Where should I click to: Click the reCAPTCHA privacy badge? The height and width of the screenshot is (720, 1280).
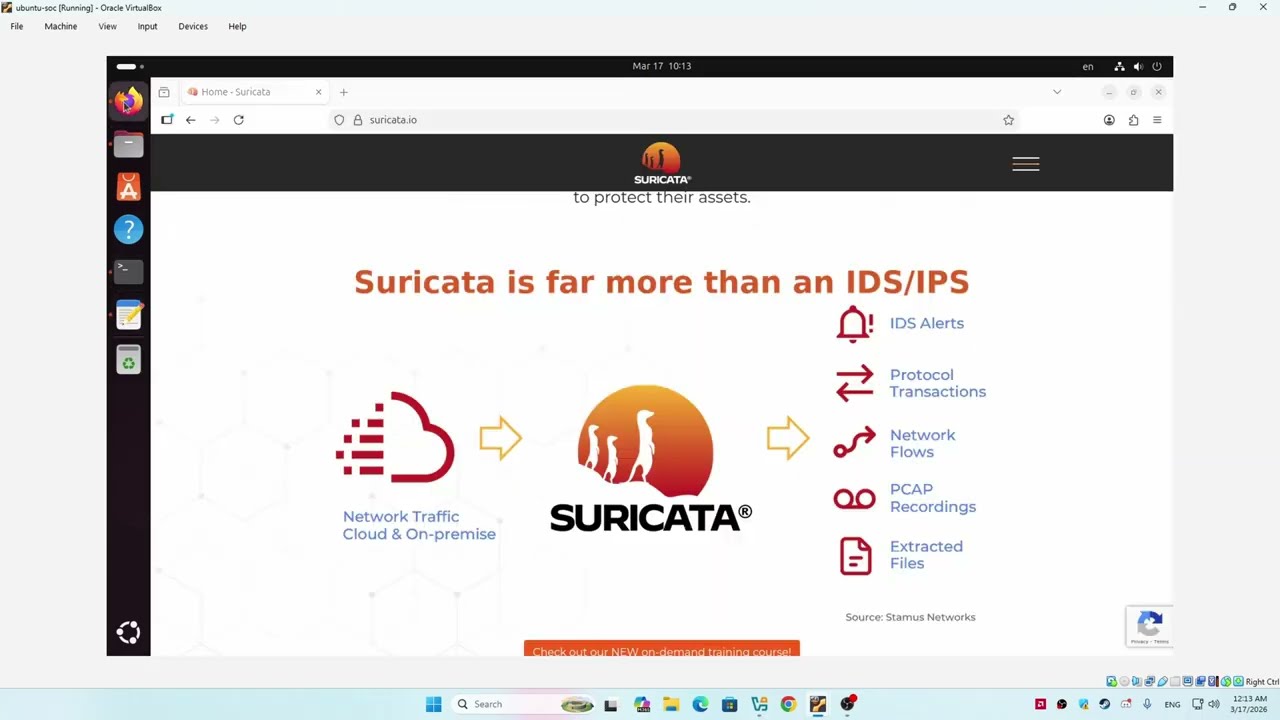click(1149, 626)
